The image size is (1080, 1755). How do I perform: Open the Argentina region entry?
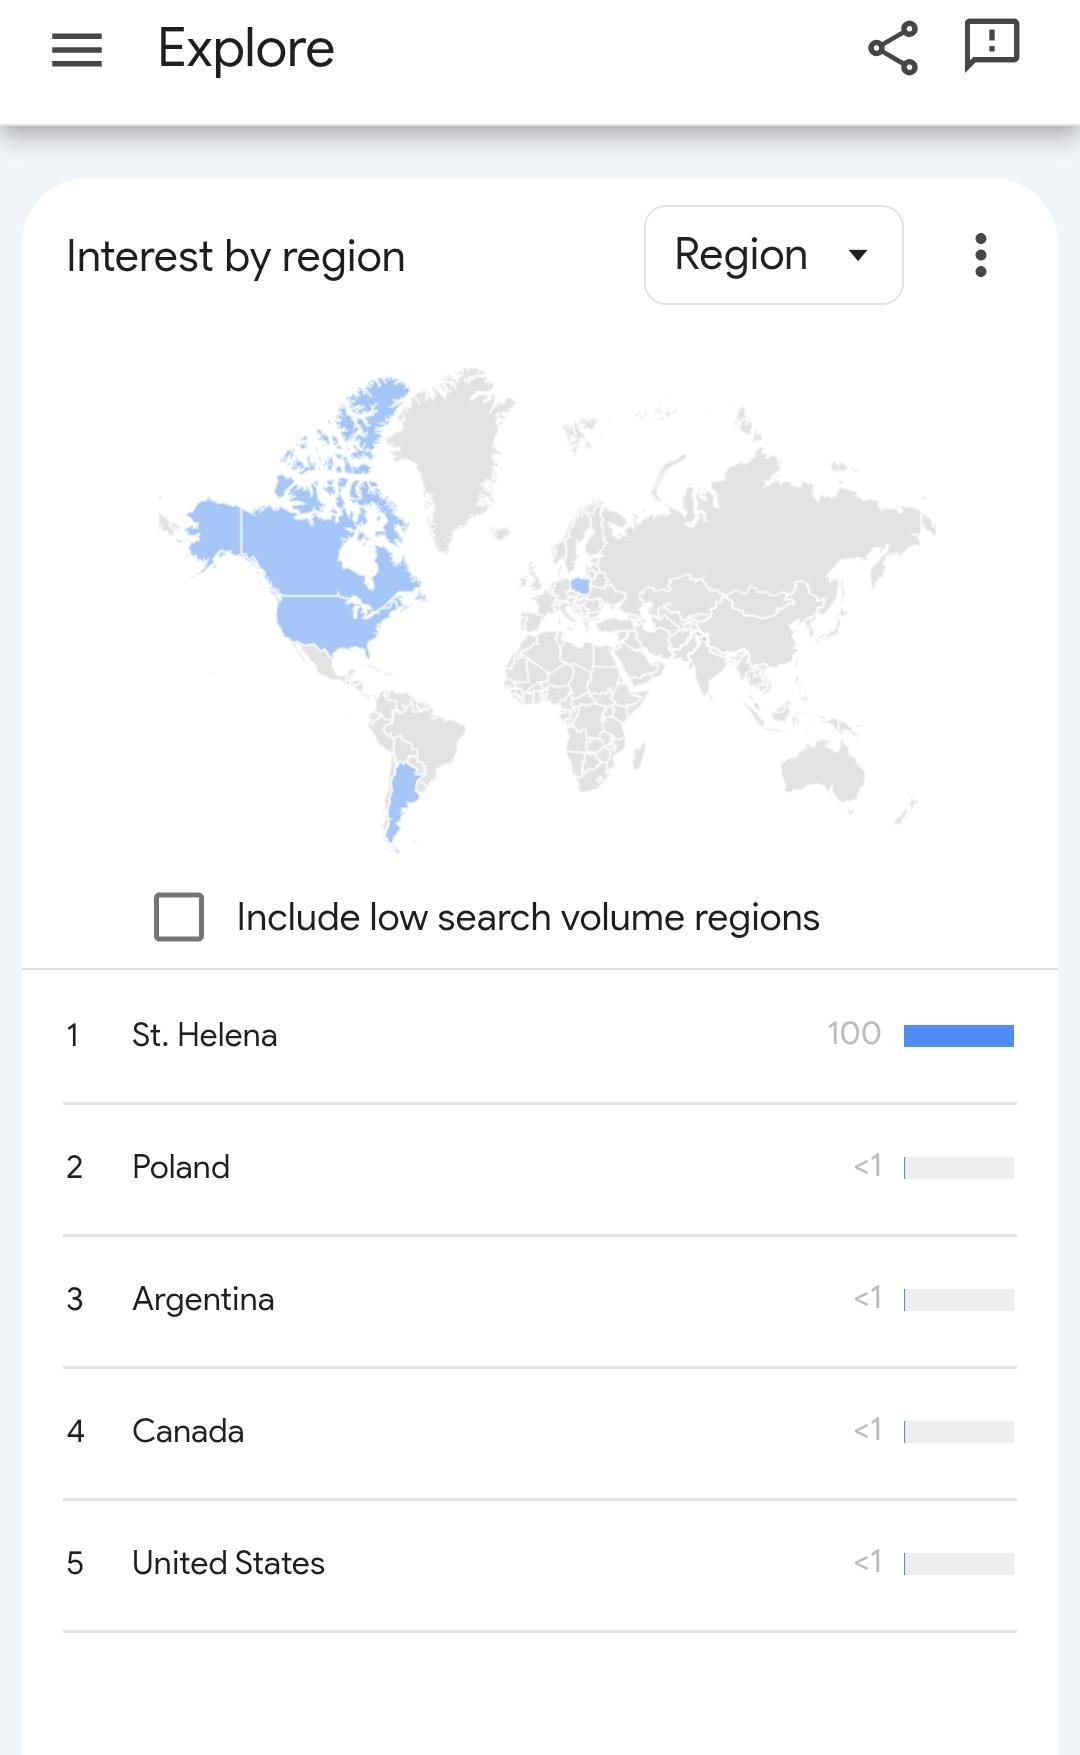click(x=203, y=1299)
